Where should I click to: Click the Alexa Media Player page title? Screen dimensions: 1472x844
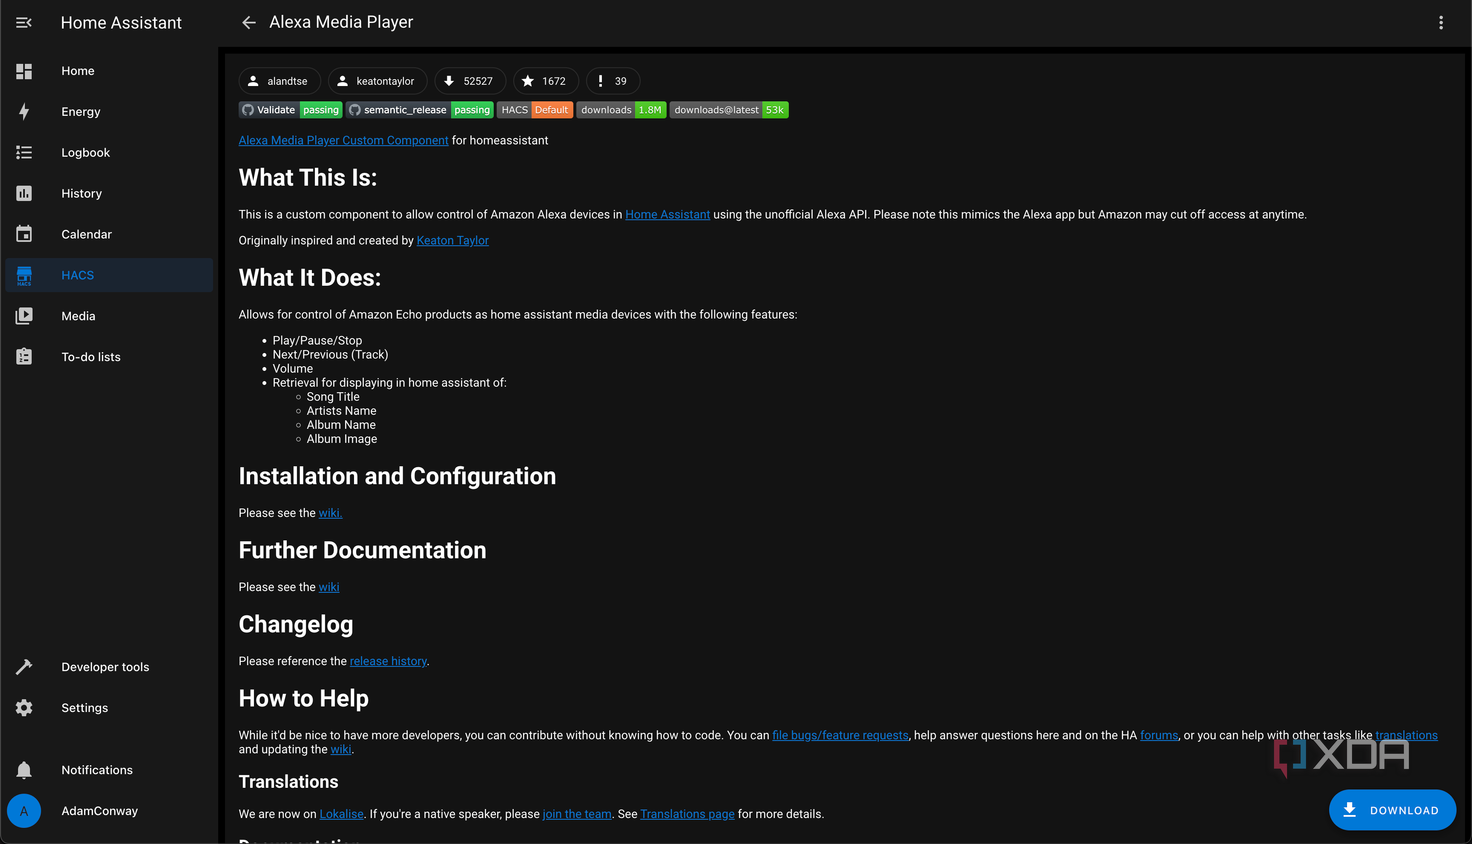pos(341,22)
